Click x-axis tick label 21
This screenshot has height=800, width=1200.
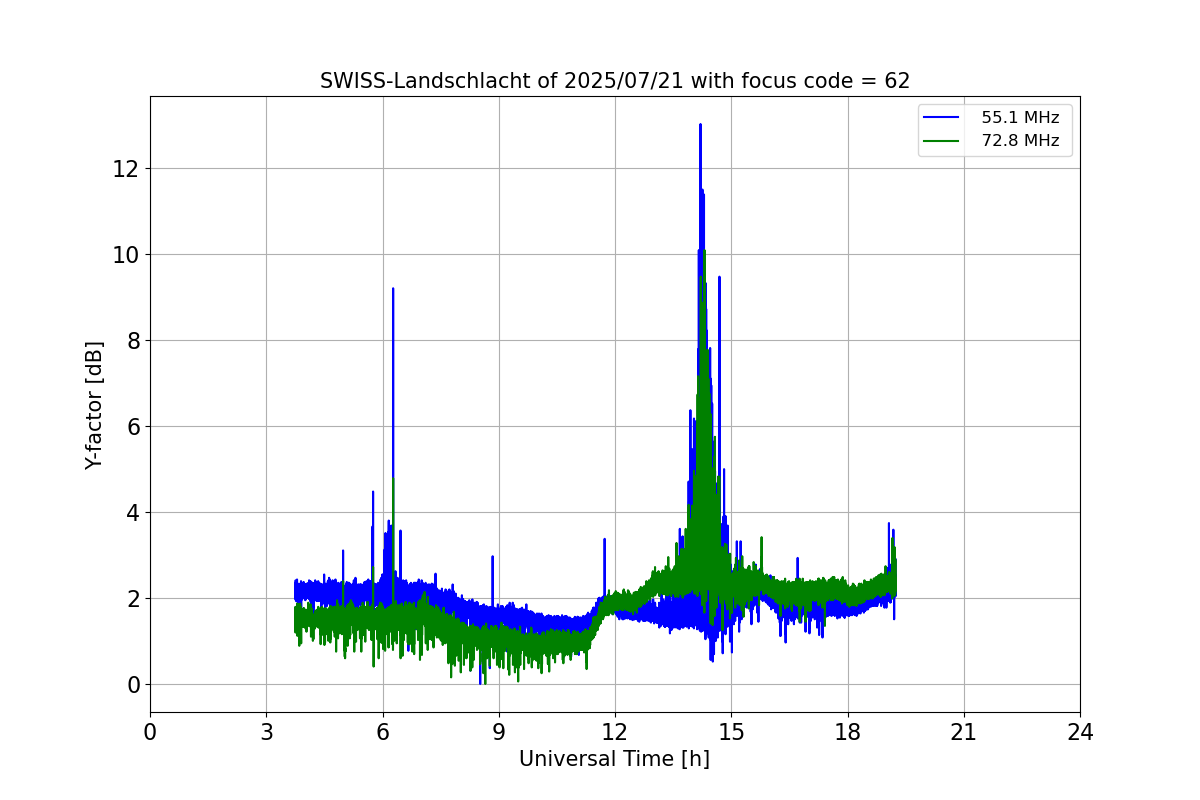point(964,732)
